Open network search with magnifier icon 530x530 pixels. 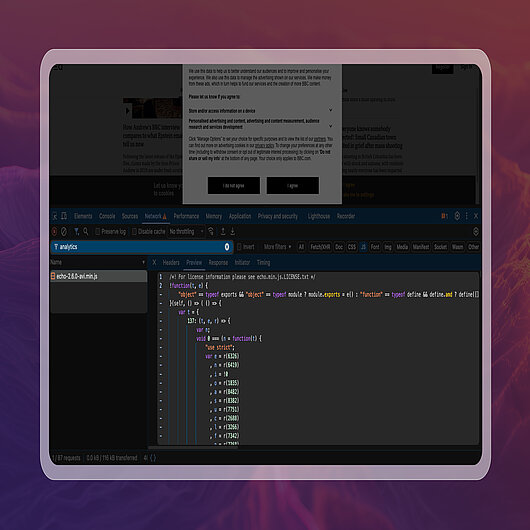[86, 232]
